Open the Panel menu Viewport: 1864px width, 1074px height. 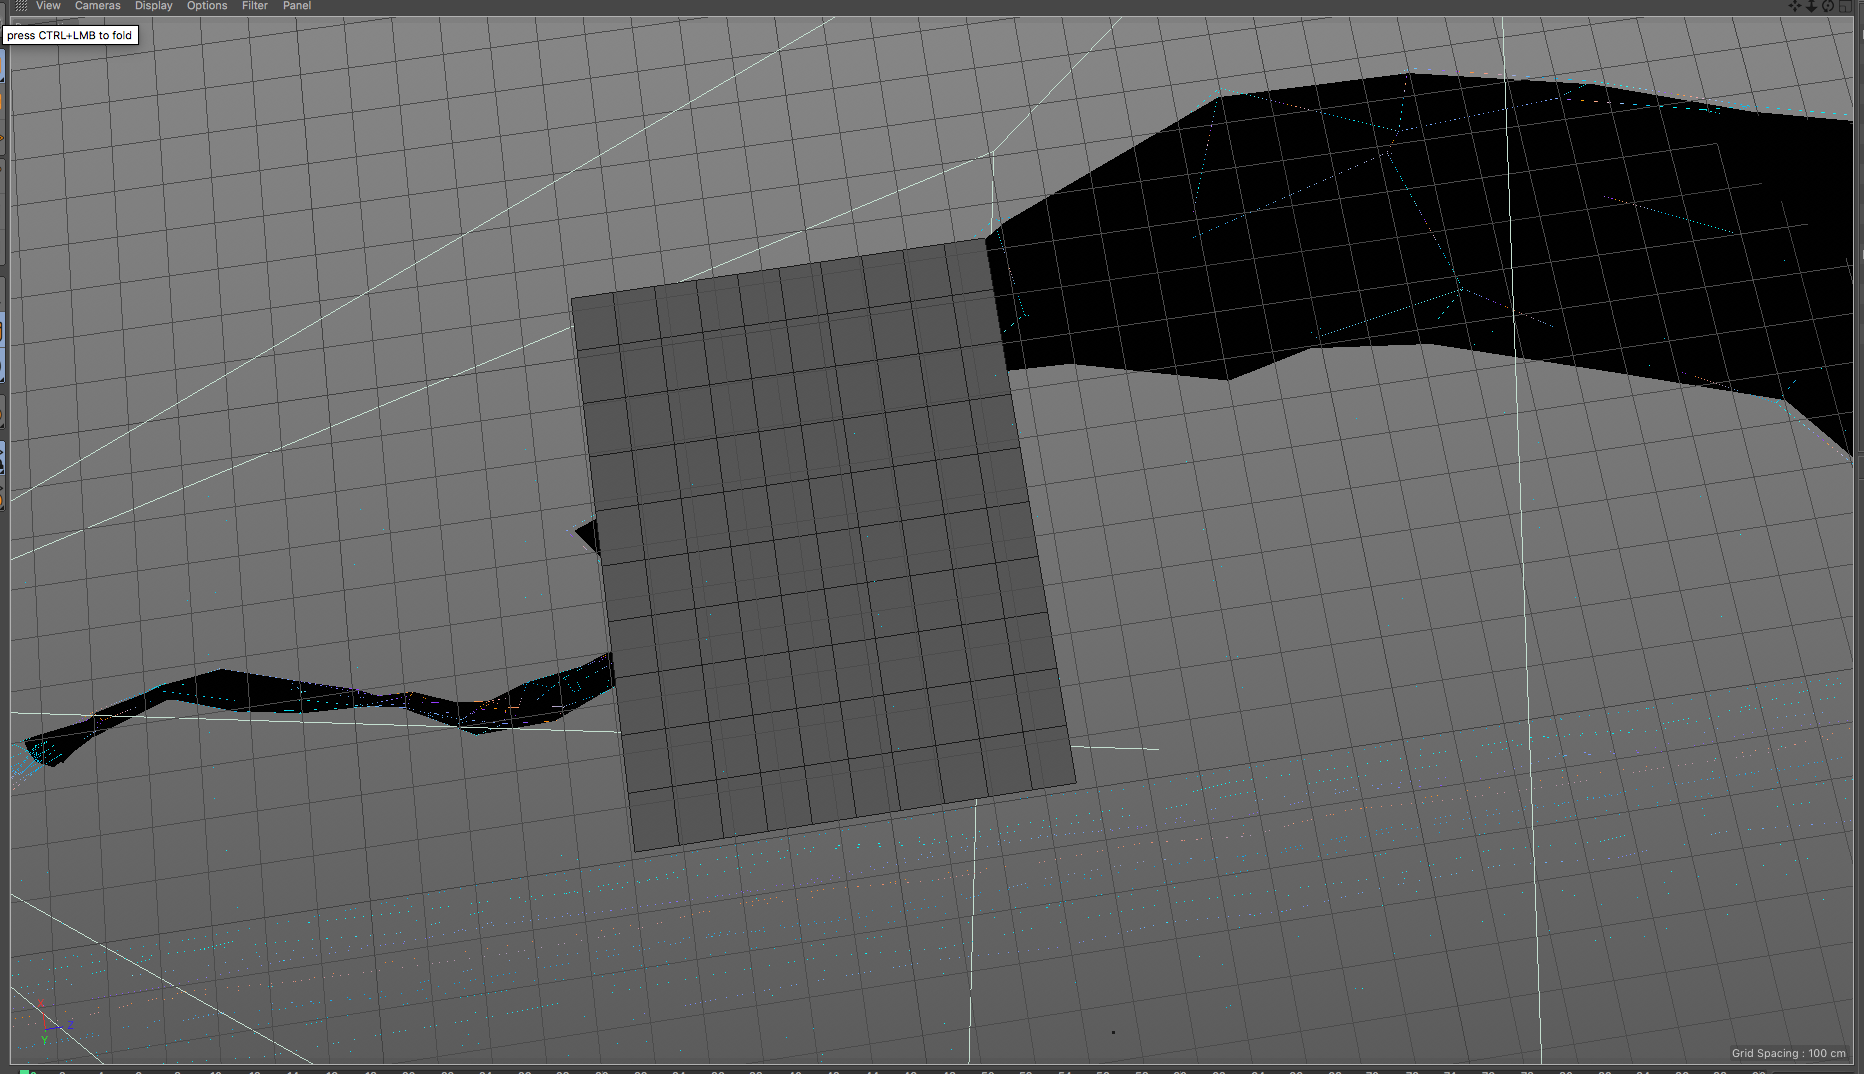point(297,6)
